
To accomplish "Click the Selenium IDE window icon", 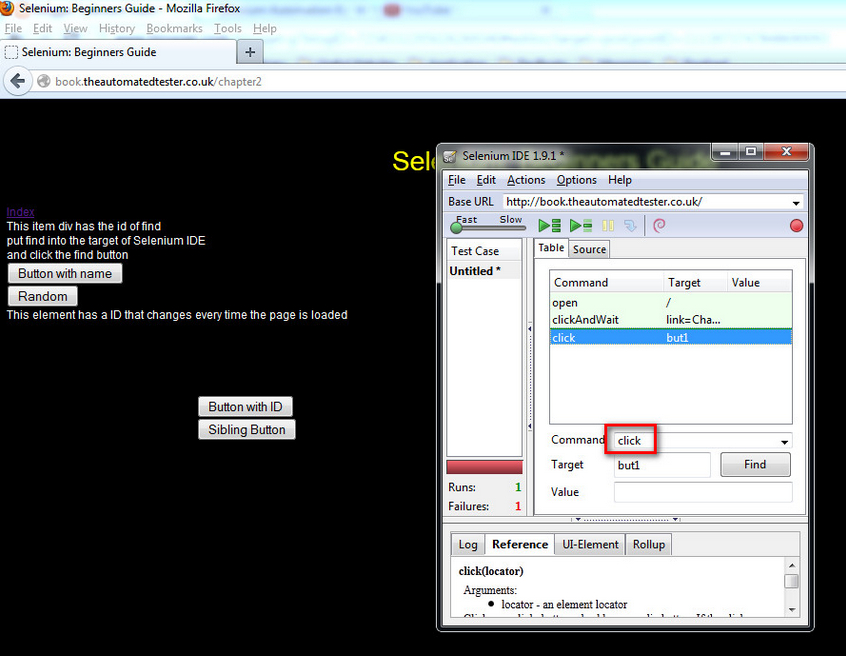I will pos(450,152).
